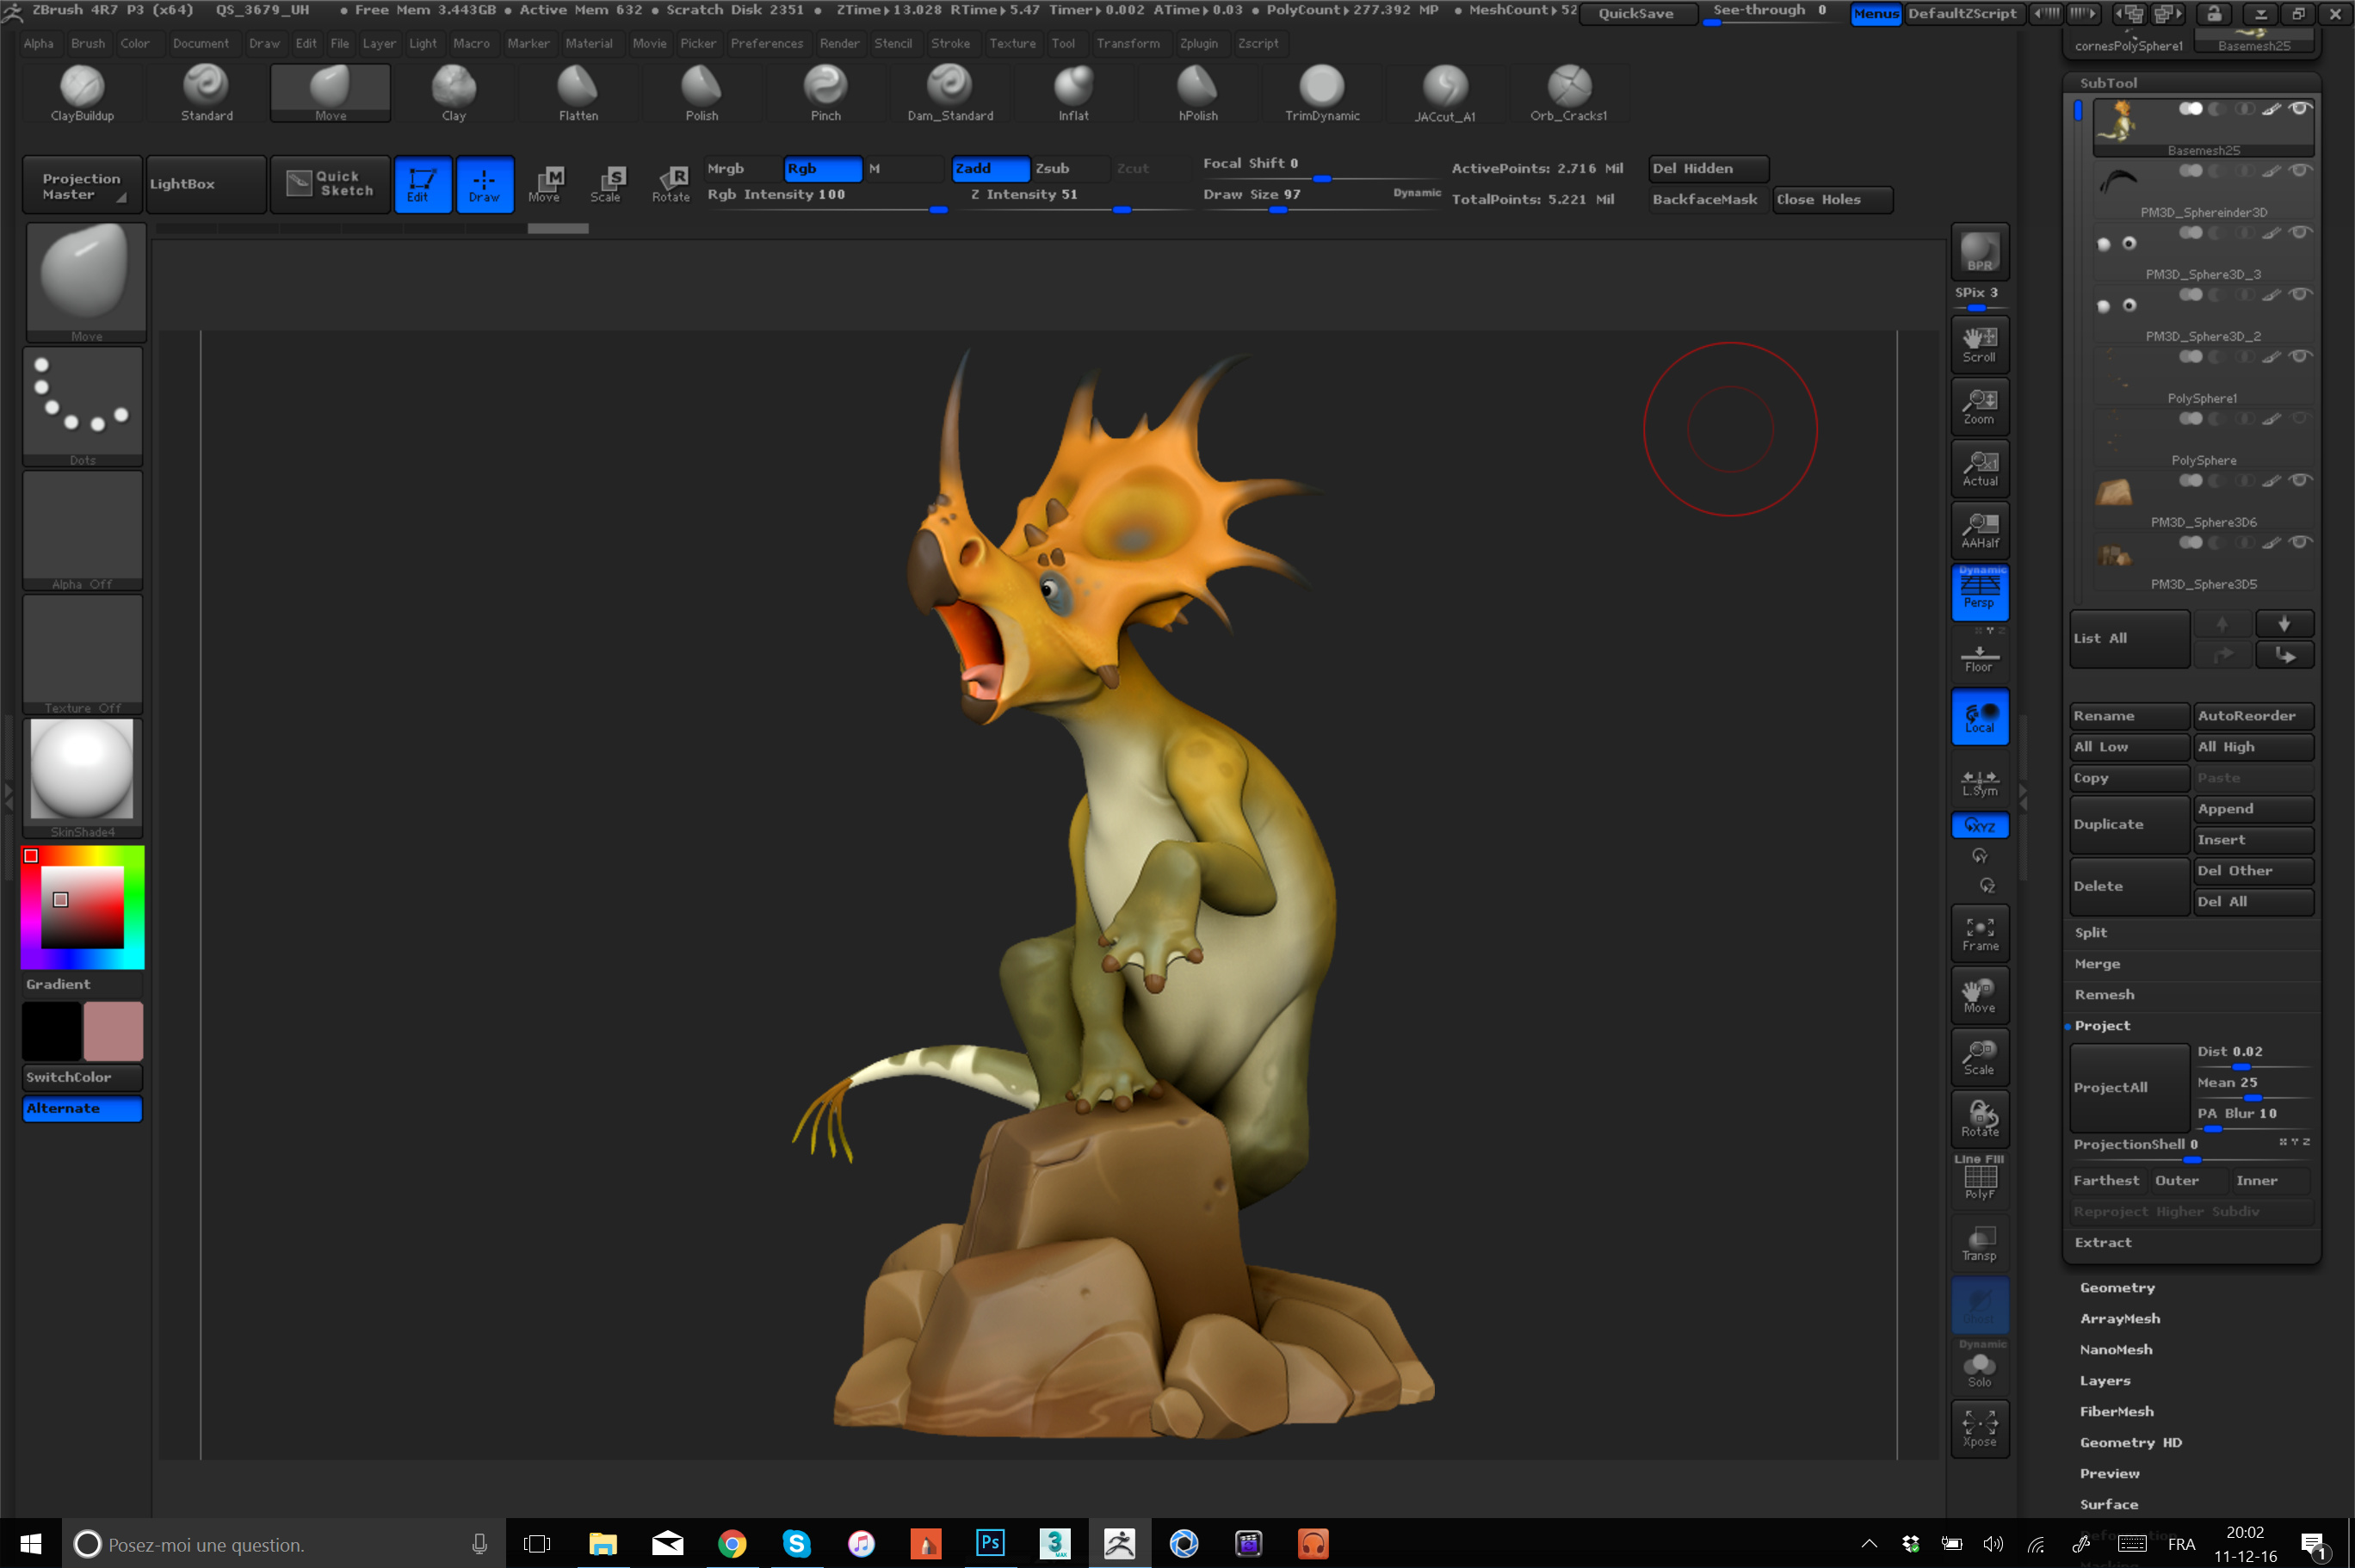The width and height of the screenshot is (2355, 1568).
Task: Activate the Move transform mode in the top toolbar
Action: pos(546,184)
